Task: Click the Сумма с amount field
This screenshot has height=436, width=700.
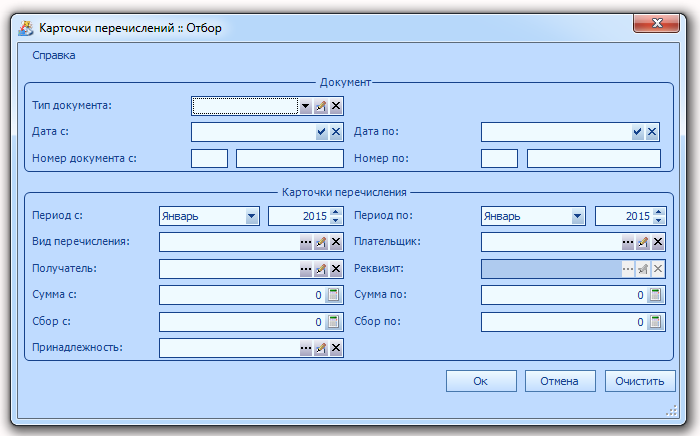Action: [242, 295]
